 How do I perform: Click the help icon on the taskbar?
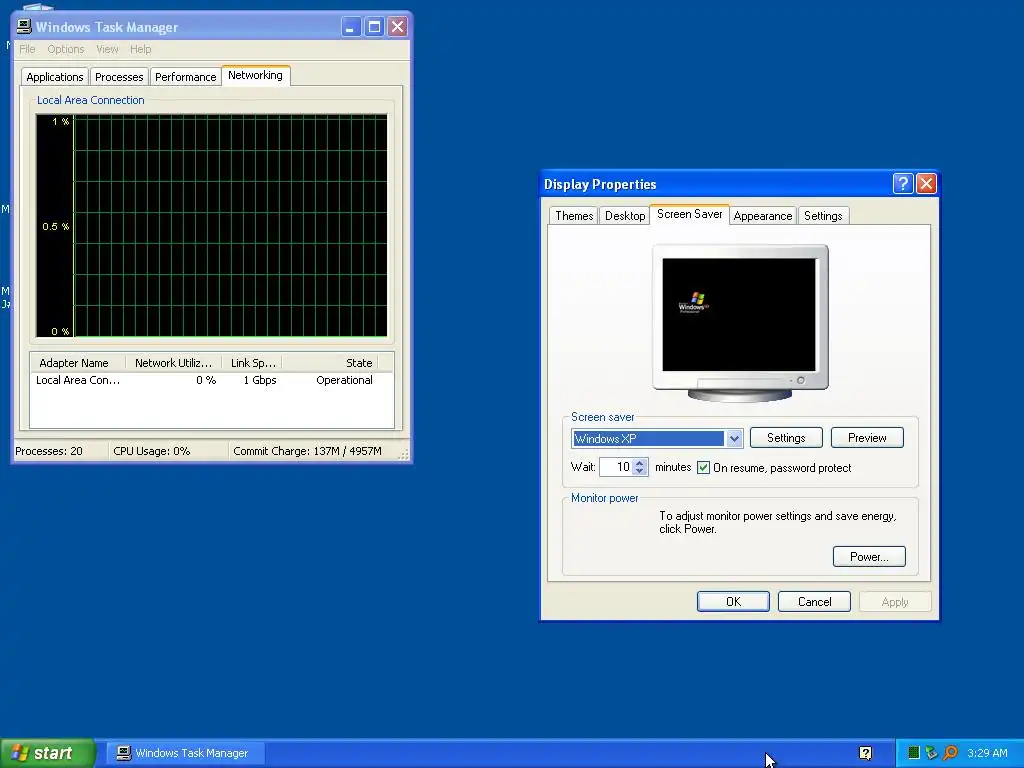pyautogui.click(x=865, y=753)
